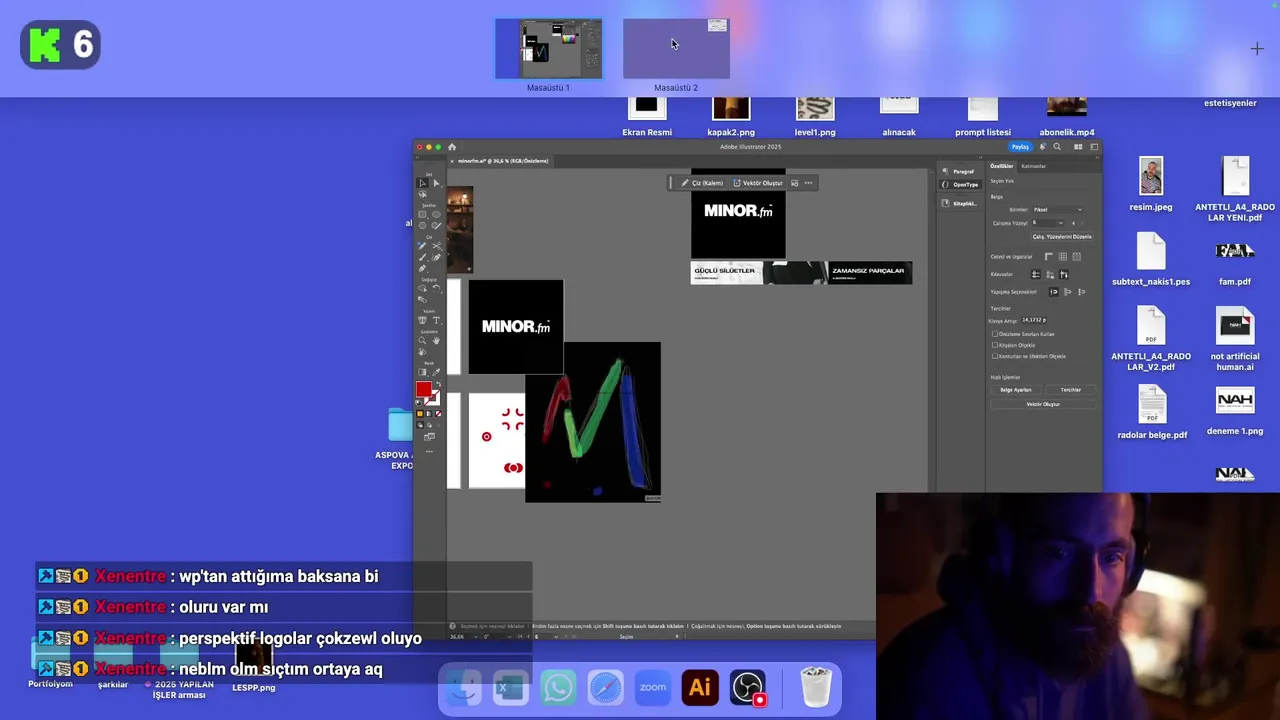Click the first Kılavuzlar guide icon
The image size is (1280, 720).
pyautogui.click(x=1036, y=274)
